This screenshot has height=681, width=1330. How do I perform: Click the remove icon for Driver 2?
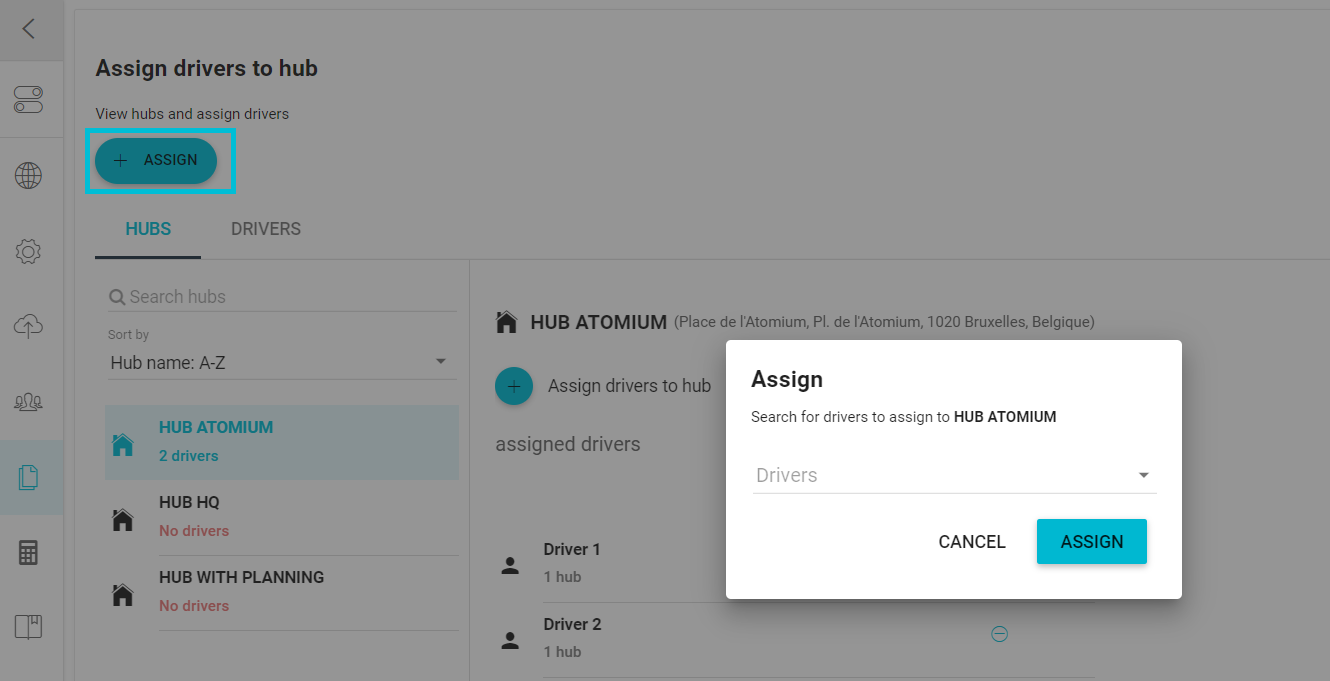[x=999, y=633]
